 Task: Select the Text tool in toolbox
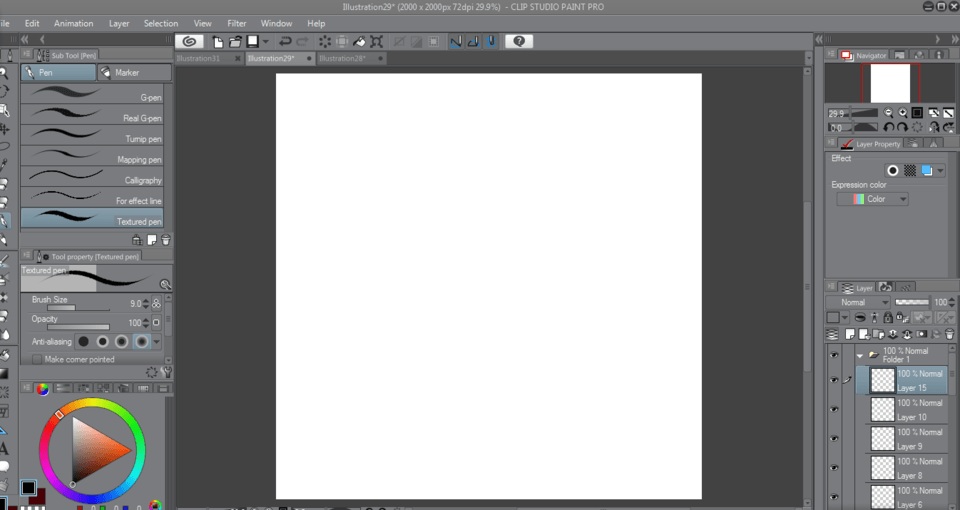click(x=4, y=449)
